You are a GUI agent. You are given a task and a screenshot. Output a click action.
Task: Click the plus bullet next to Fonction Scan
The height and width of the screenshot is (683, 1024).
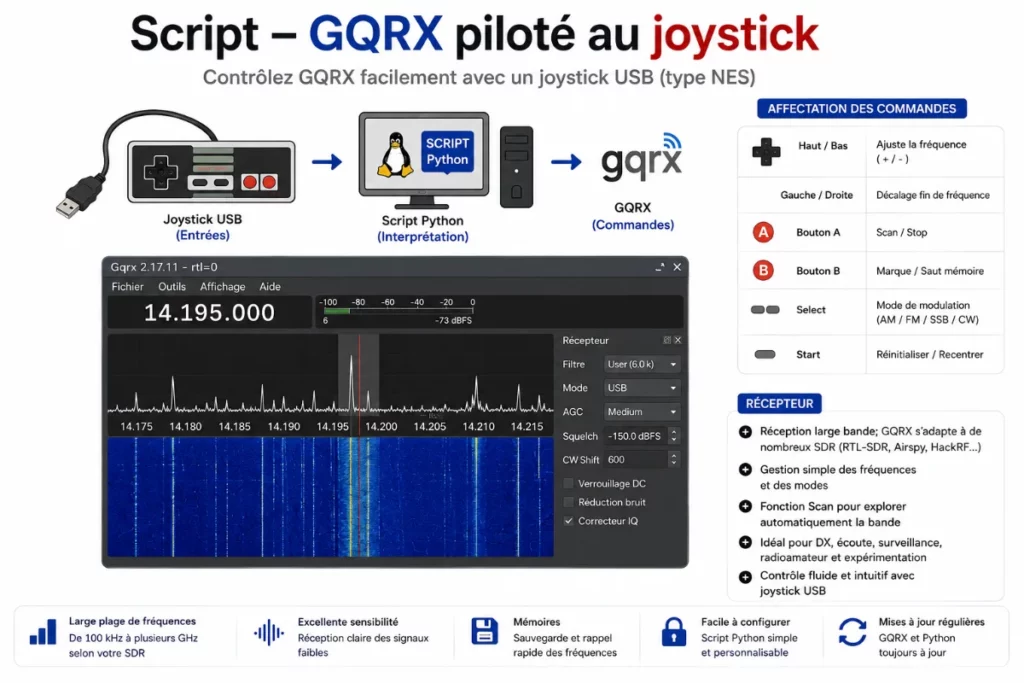tap(745, 506)
